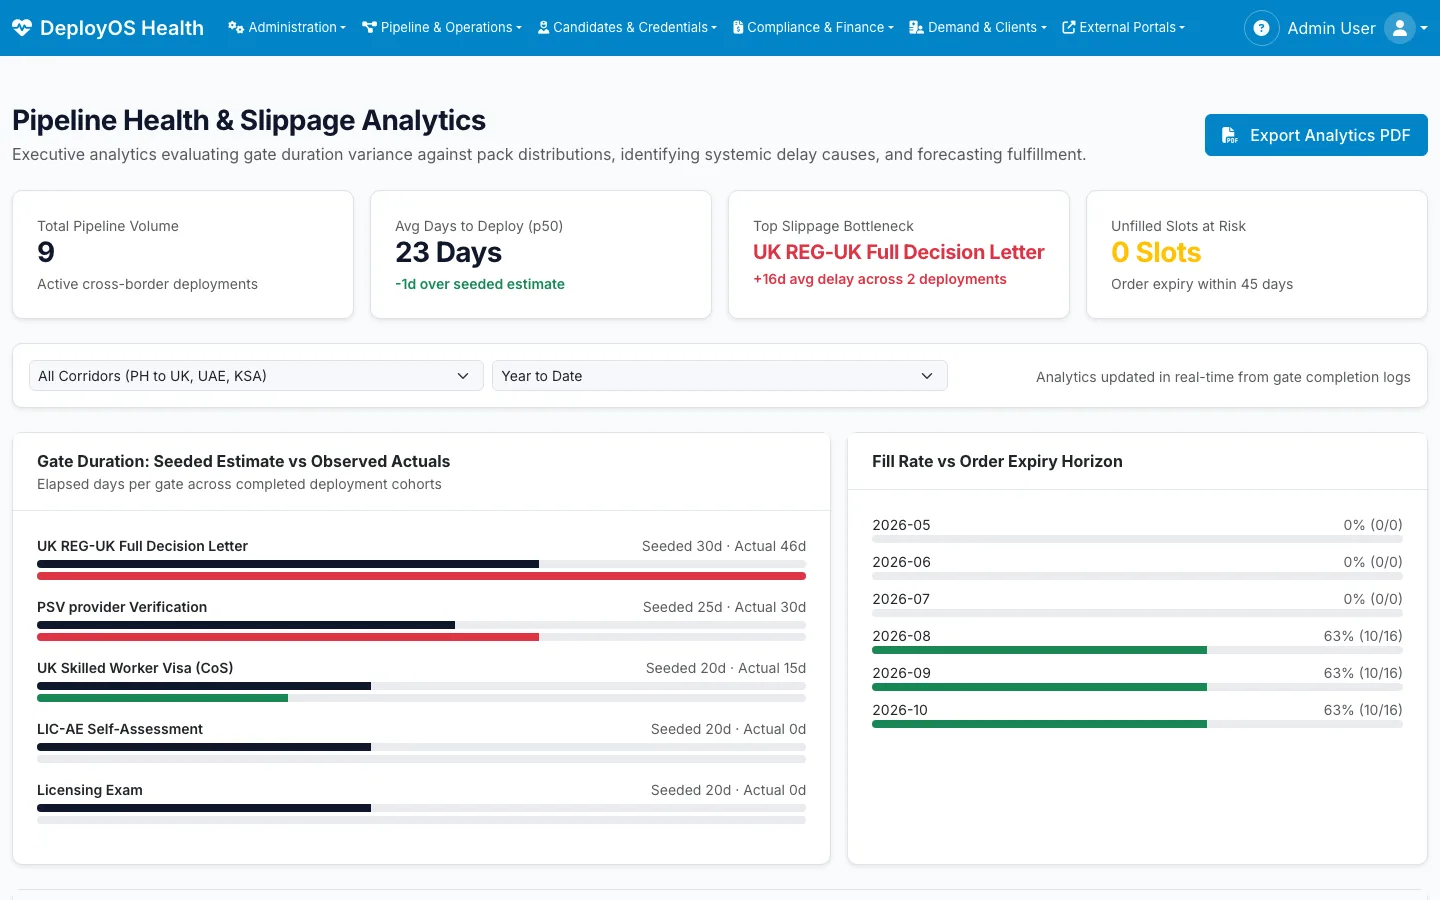Click the DeployOS Health heartbeat logo icon

coord(22,28)
